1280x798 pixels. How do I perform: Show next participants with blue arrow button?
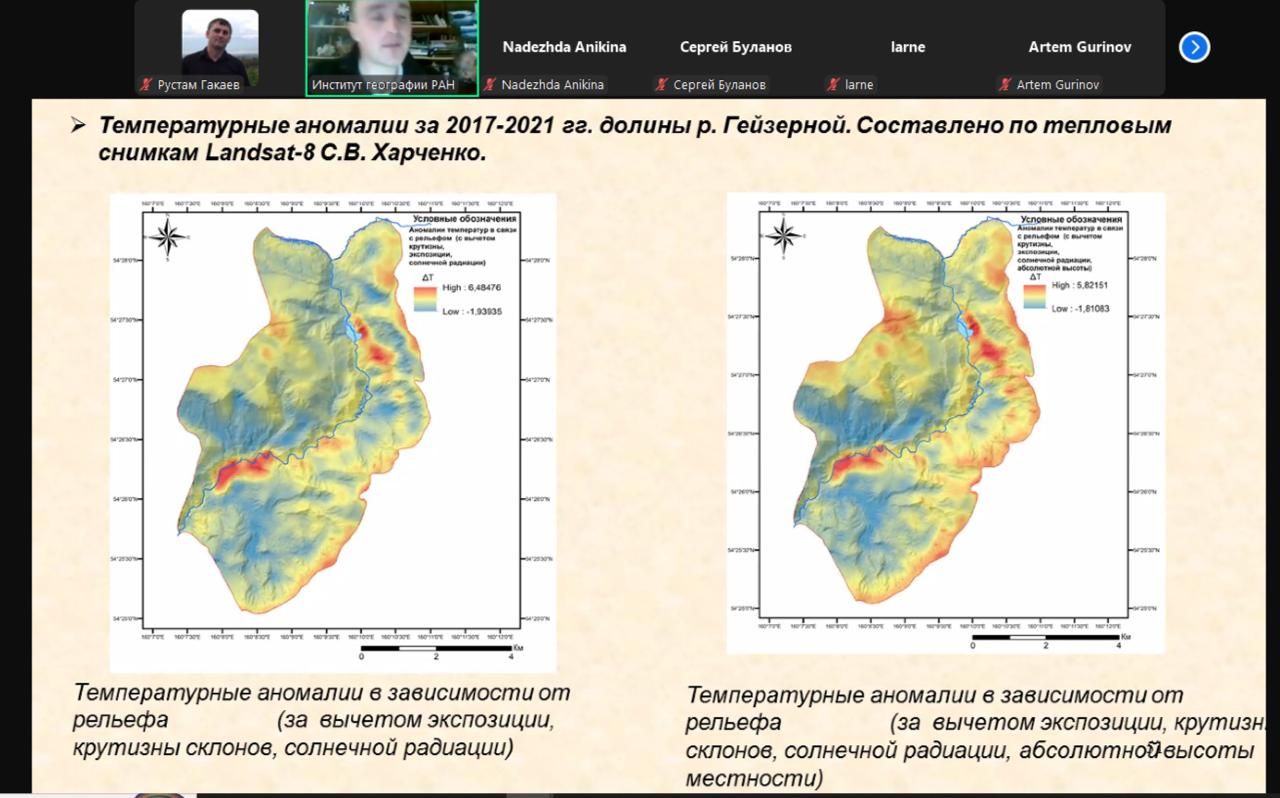tap(1194, 47)
